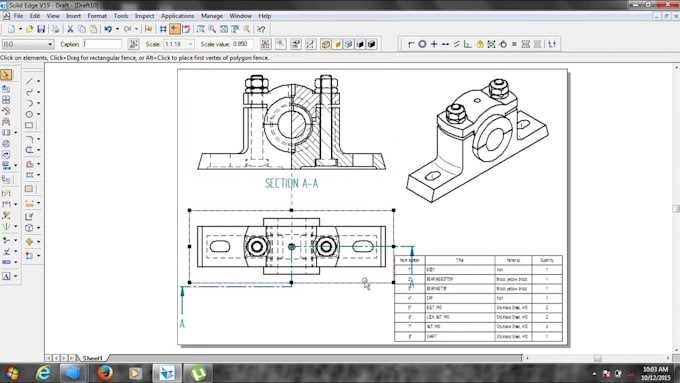Select the Fillet tool

[29, 139]
